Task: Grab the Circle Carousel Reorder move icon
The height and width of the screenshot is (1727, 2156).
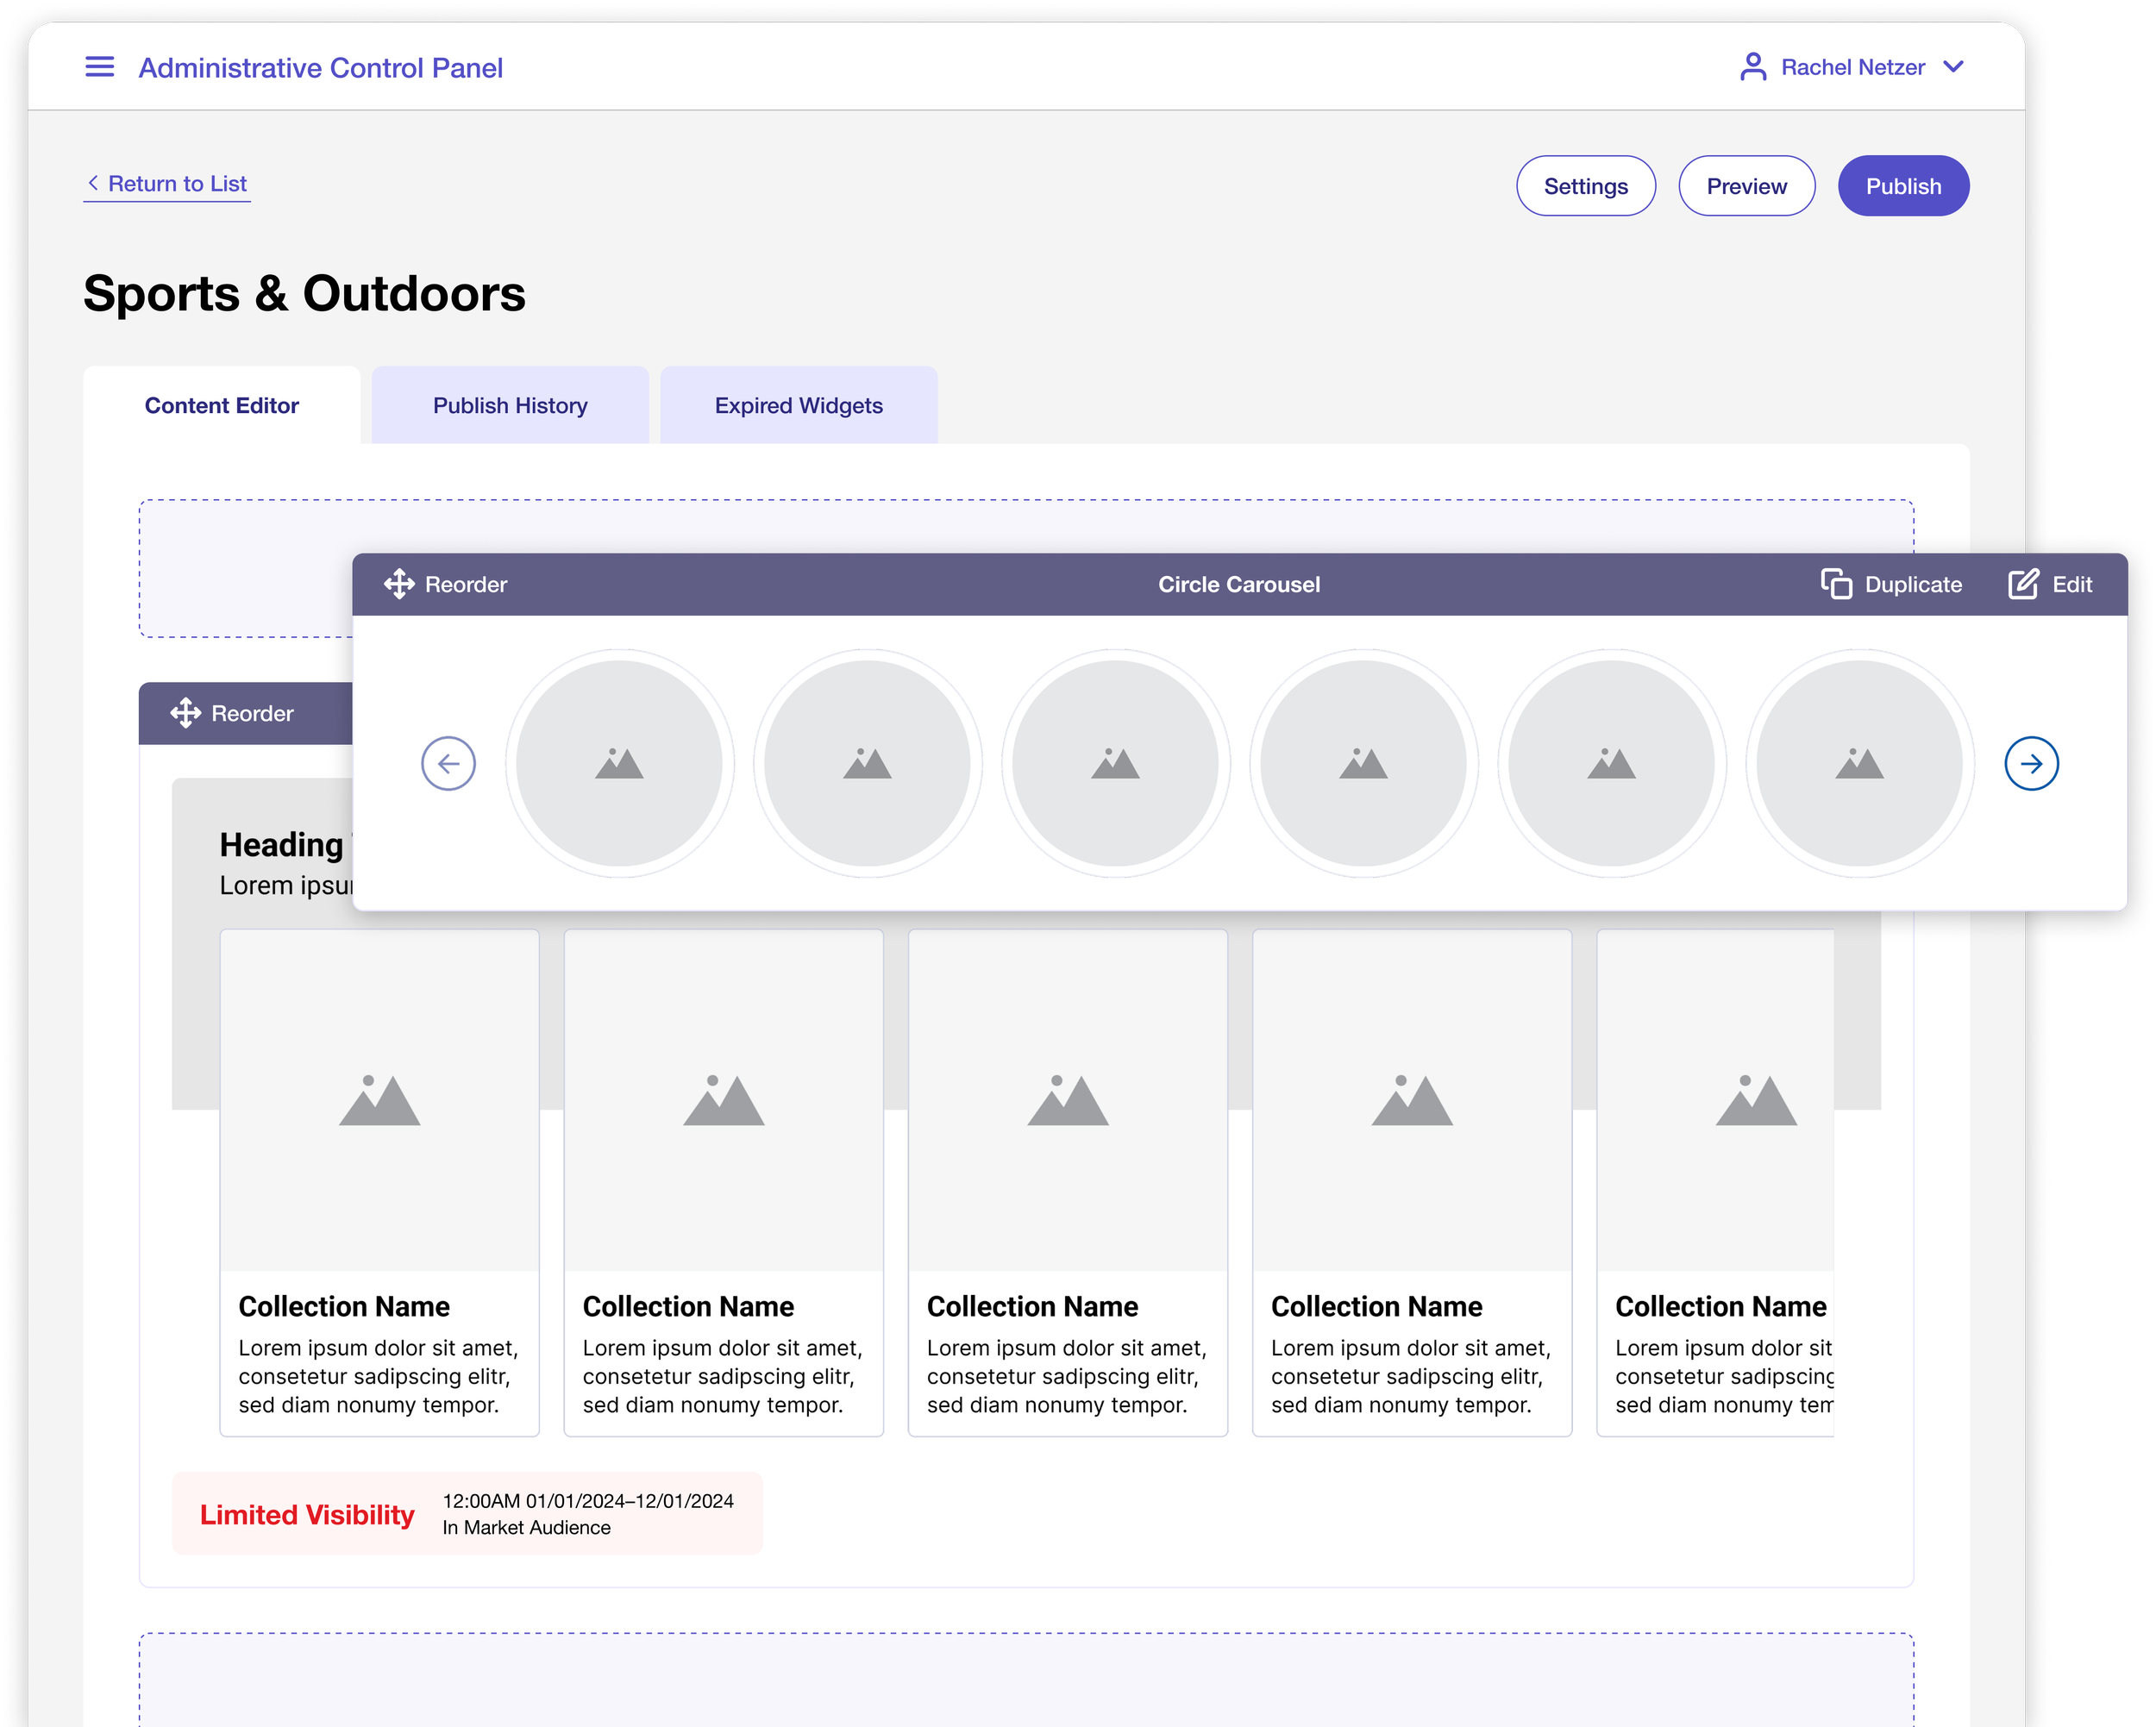Action: tap(399, 584)
